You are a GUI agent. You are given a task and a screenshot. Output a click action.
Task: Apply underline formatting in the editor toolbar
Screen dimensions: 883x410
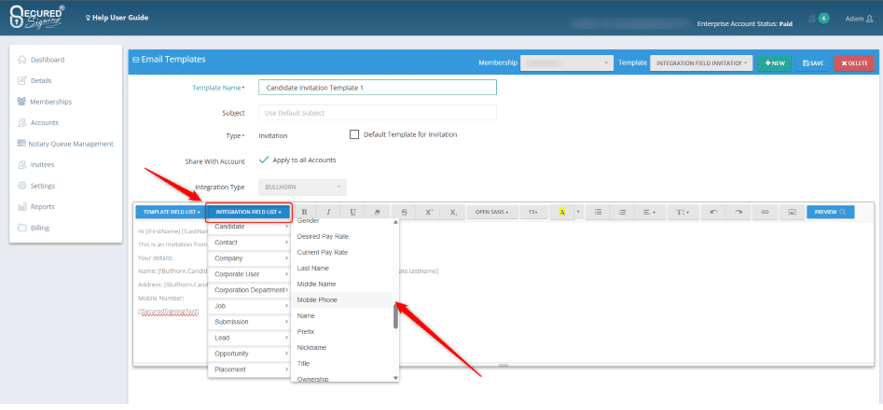coord(353,212)
